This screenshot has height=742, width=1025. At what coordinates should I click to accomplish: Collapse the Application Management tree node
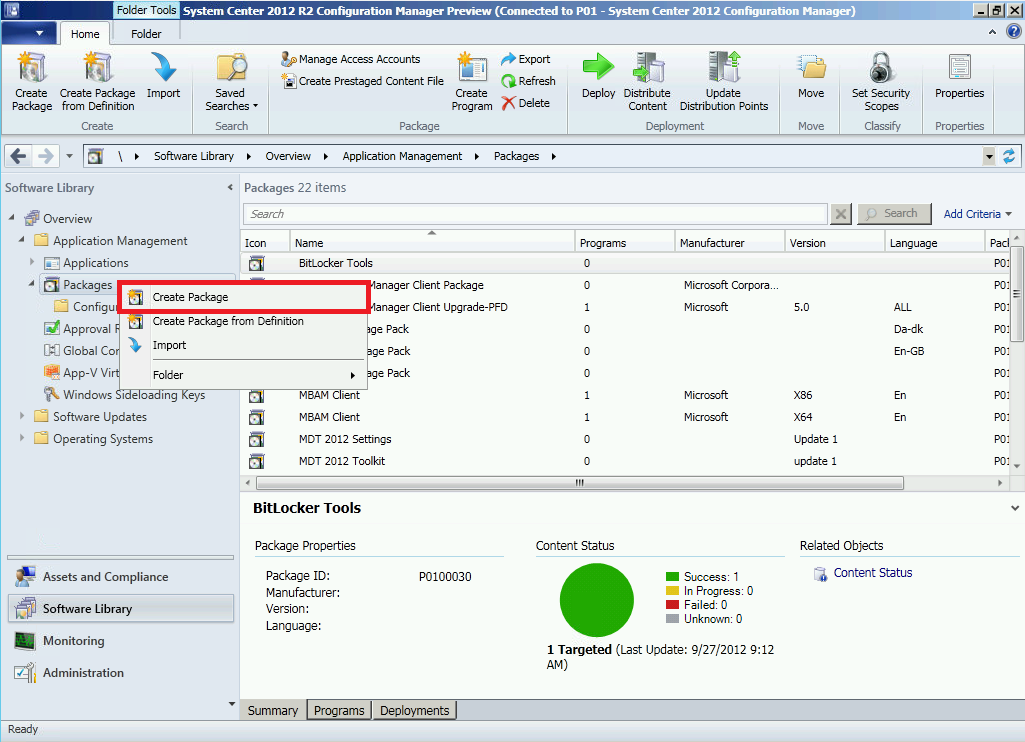[x=22, y=239]
